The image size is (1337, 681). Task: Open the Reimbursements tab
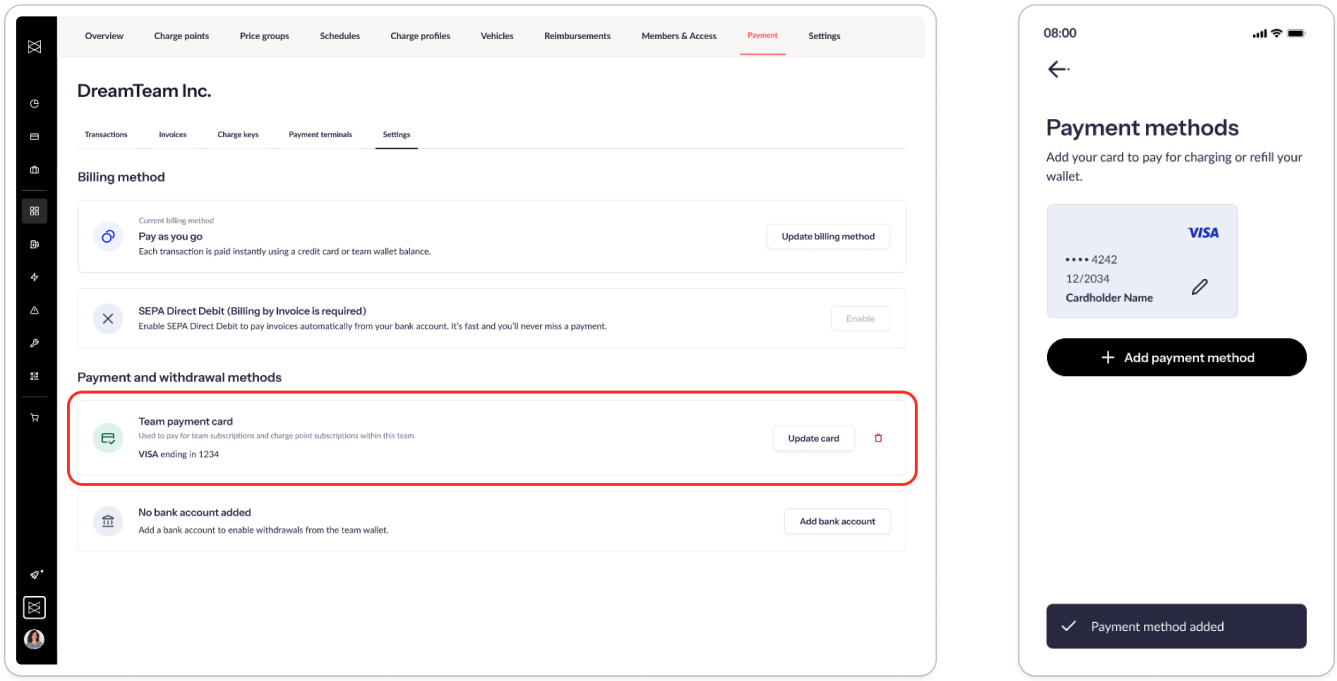click(577, 36)
